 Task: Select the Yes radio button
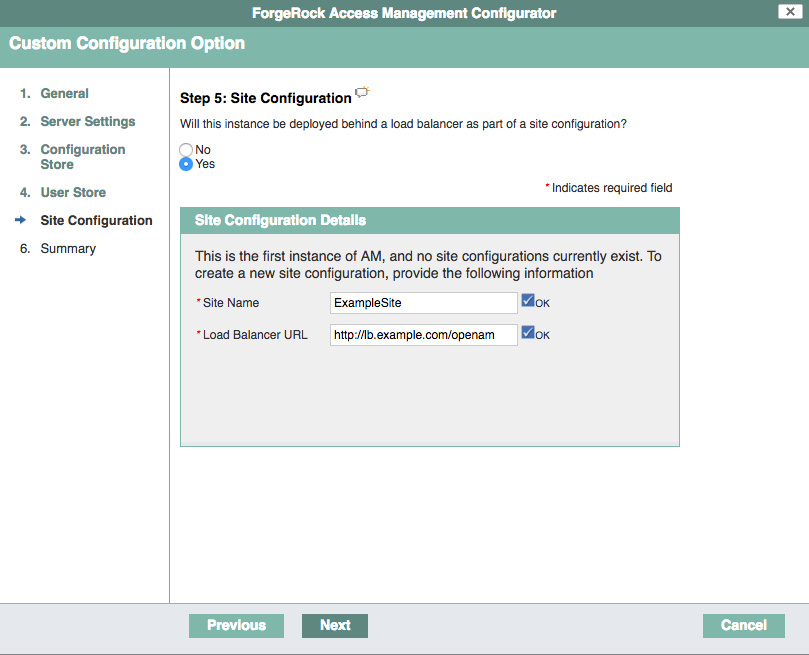point(186,164)
